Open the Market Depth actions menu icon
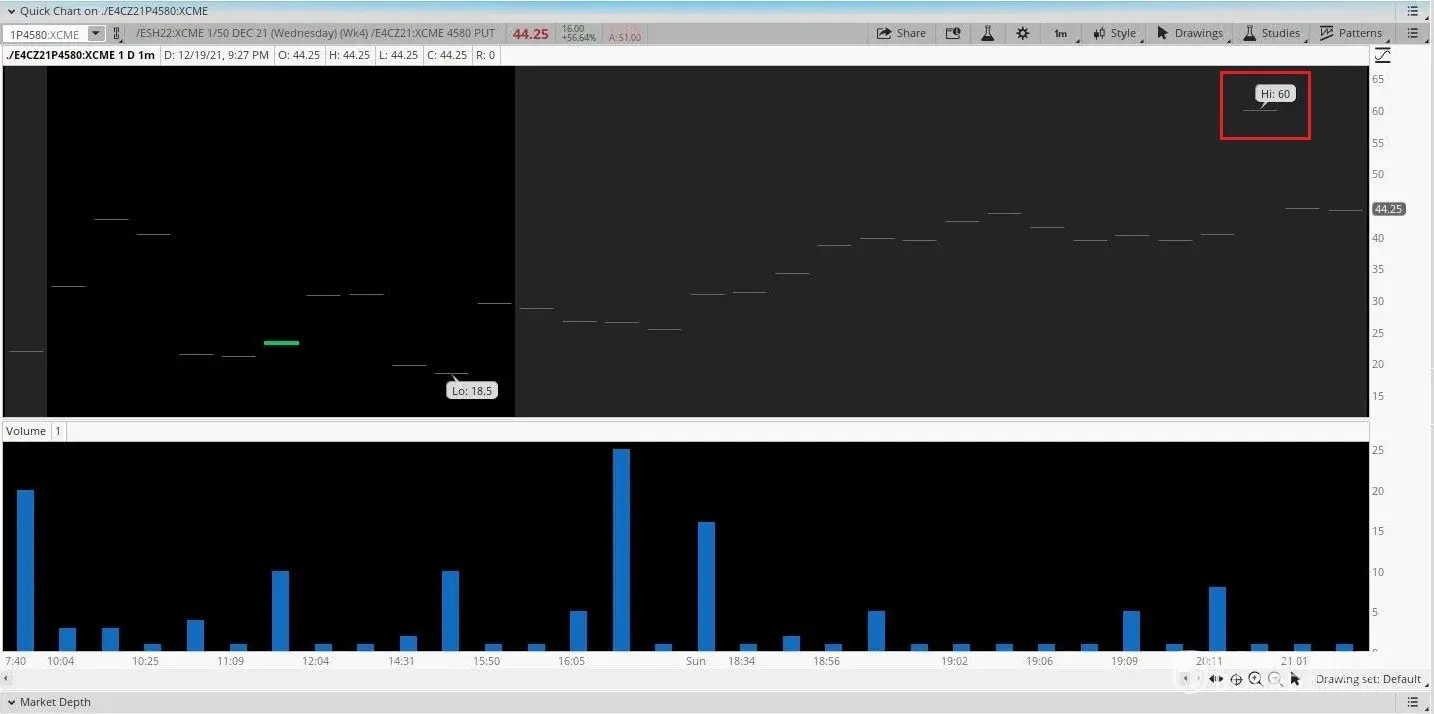The width and height of the screenshot is (1434, 714). 1412,702
